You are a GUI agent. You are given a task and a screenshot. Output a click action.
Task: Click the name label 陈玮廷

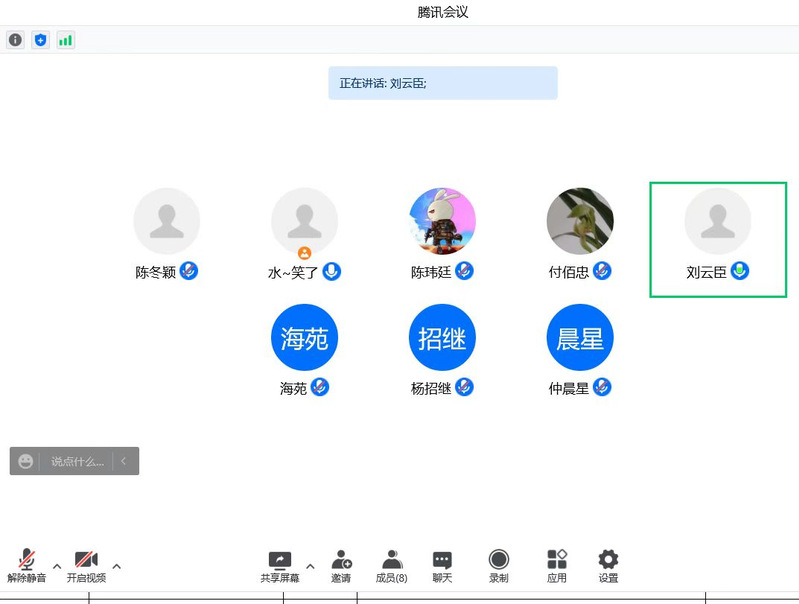431,272
